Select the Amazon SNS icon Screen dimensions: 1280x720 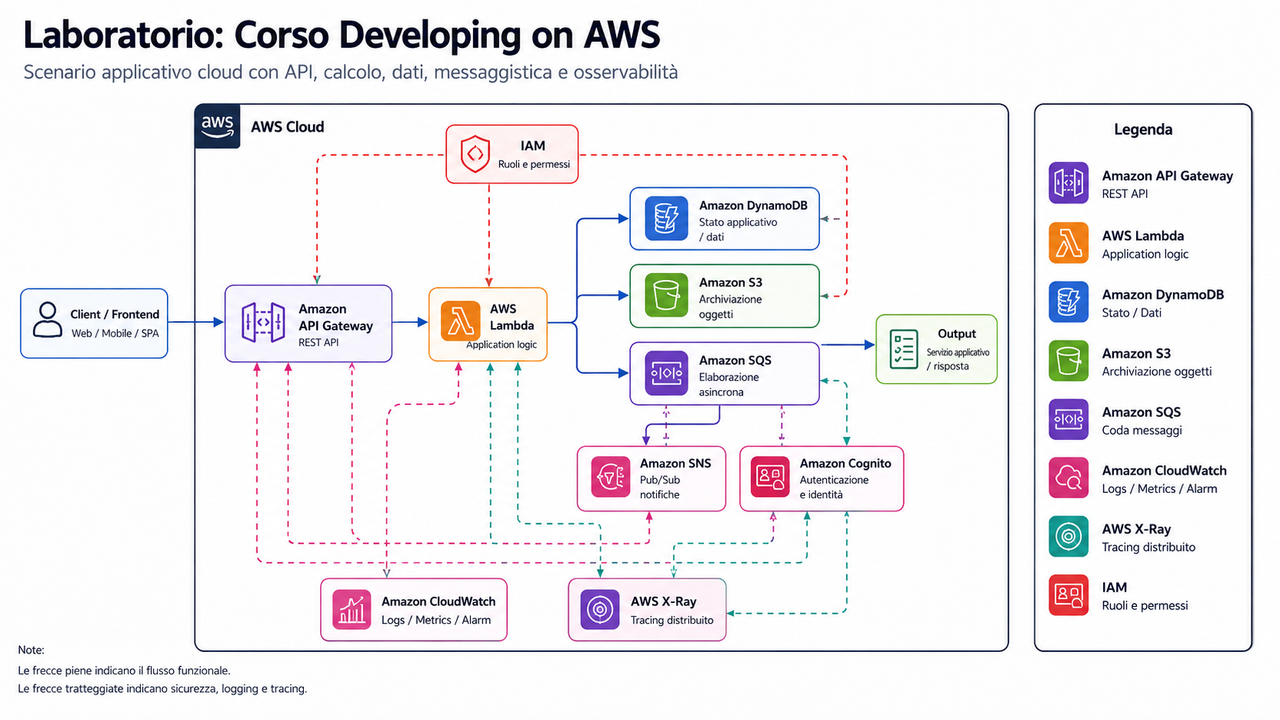tap(609, 476)
